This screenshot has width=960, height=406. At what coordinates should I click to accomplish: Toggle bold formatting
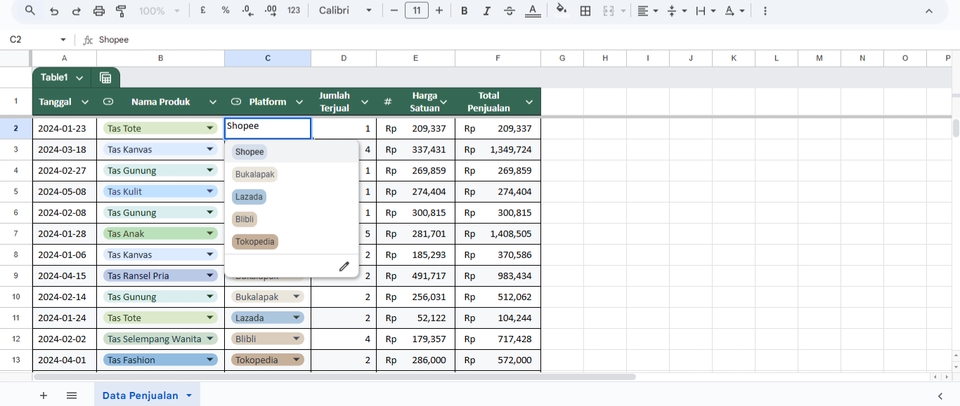tap(464, 11)
